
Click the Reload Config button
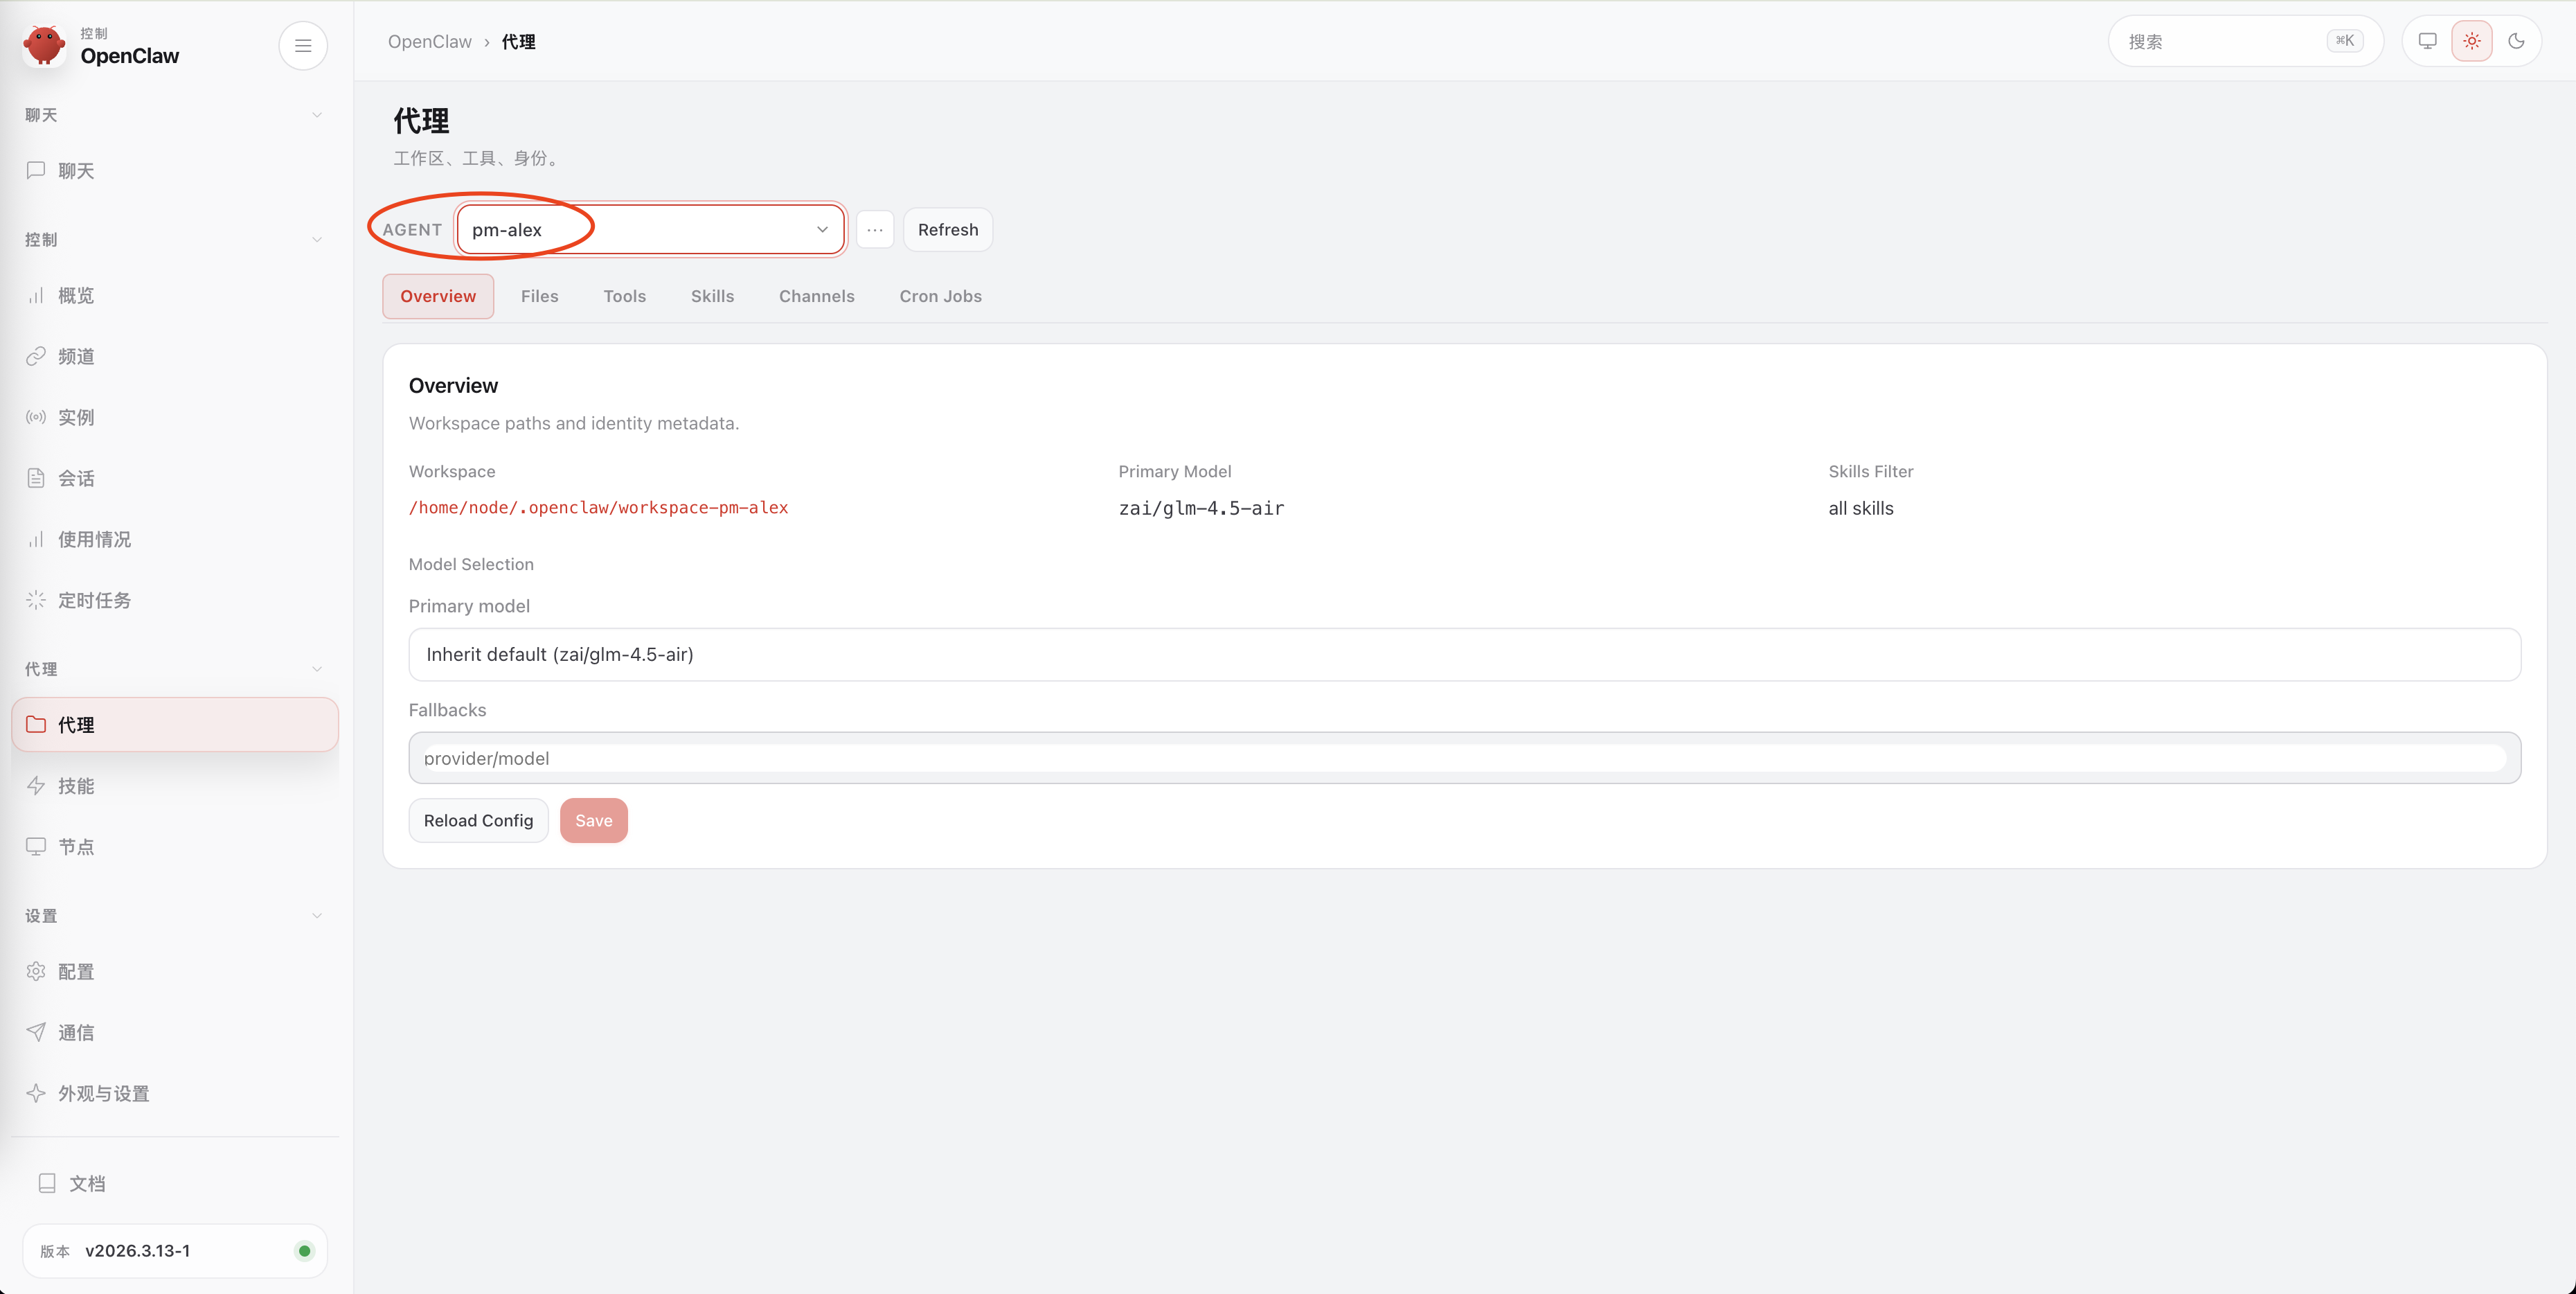[x=478, y=820]
